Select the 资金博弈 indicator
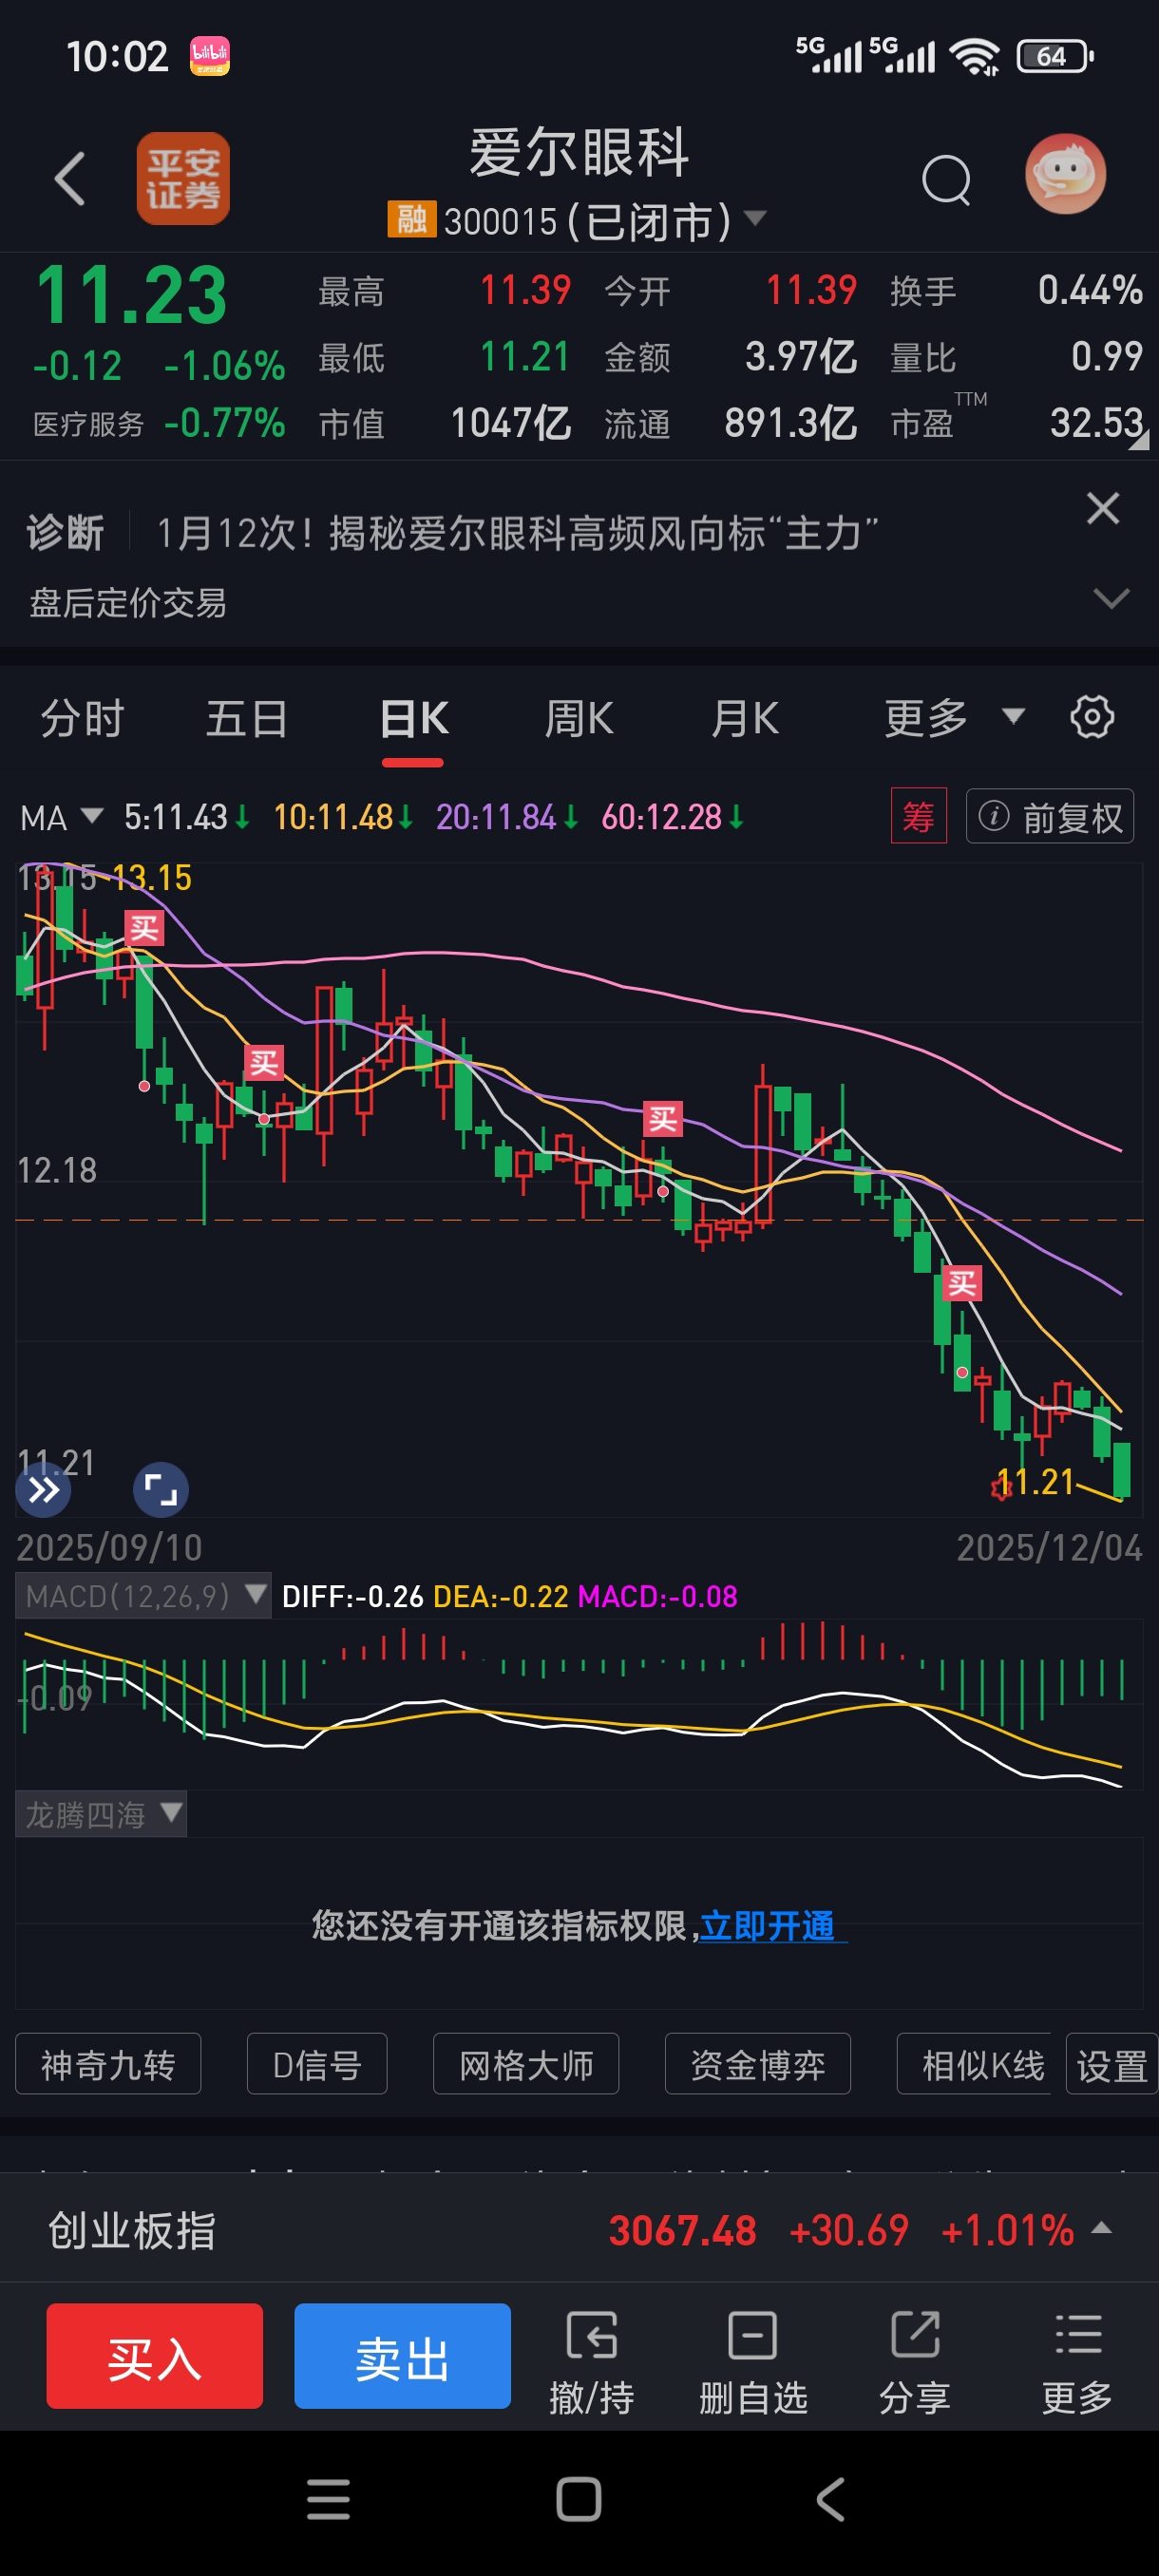Screen dimensions: 1159x2576 (758, 2063)
